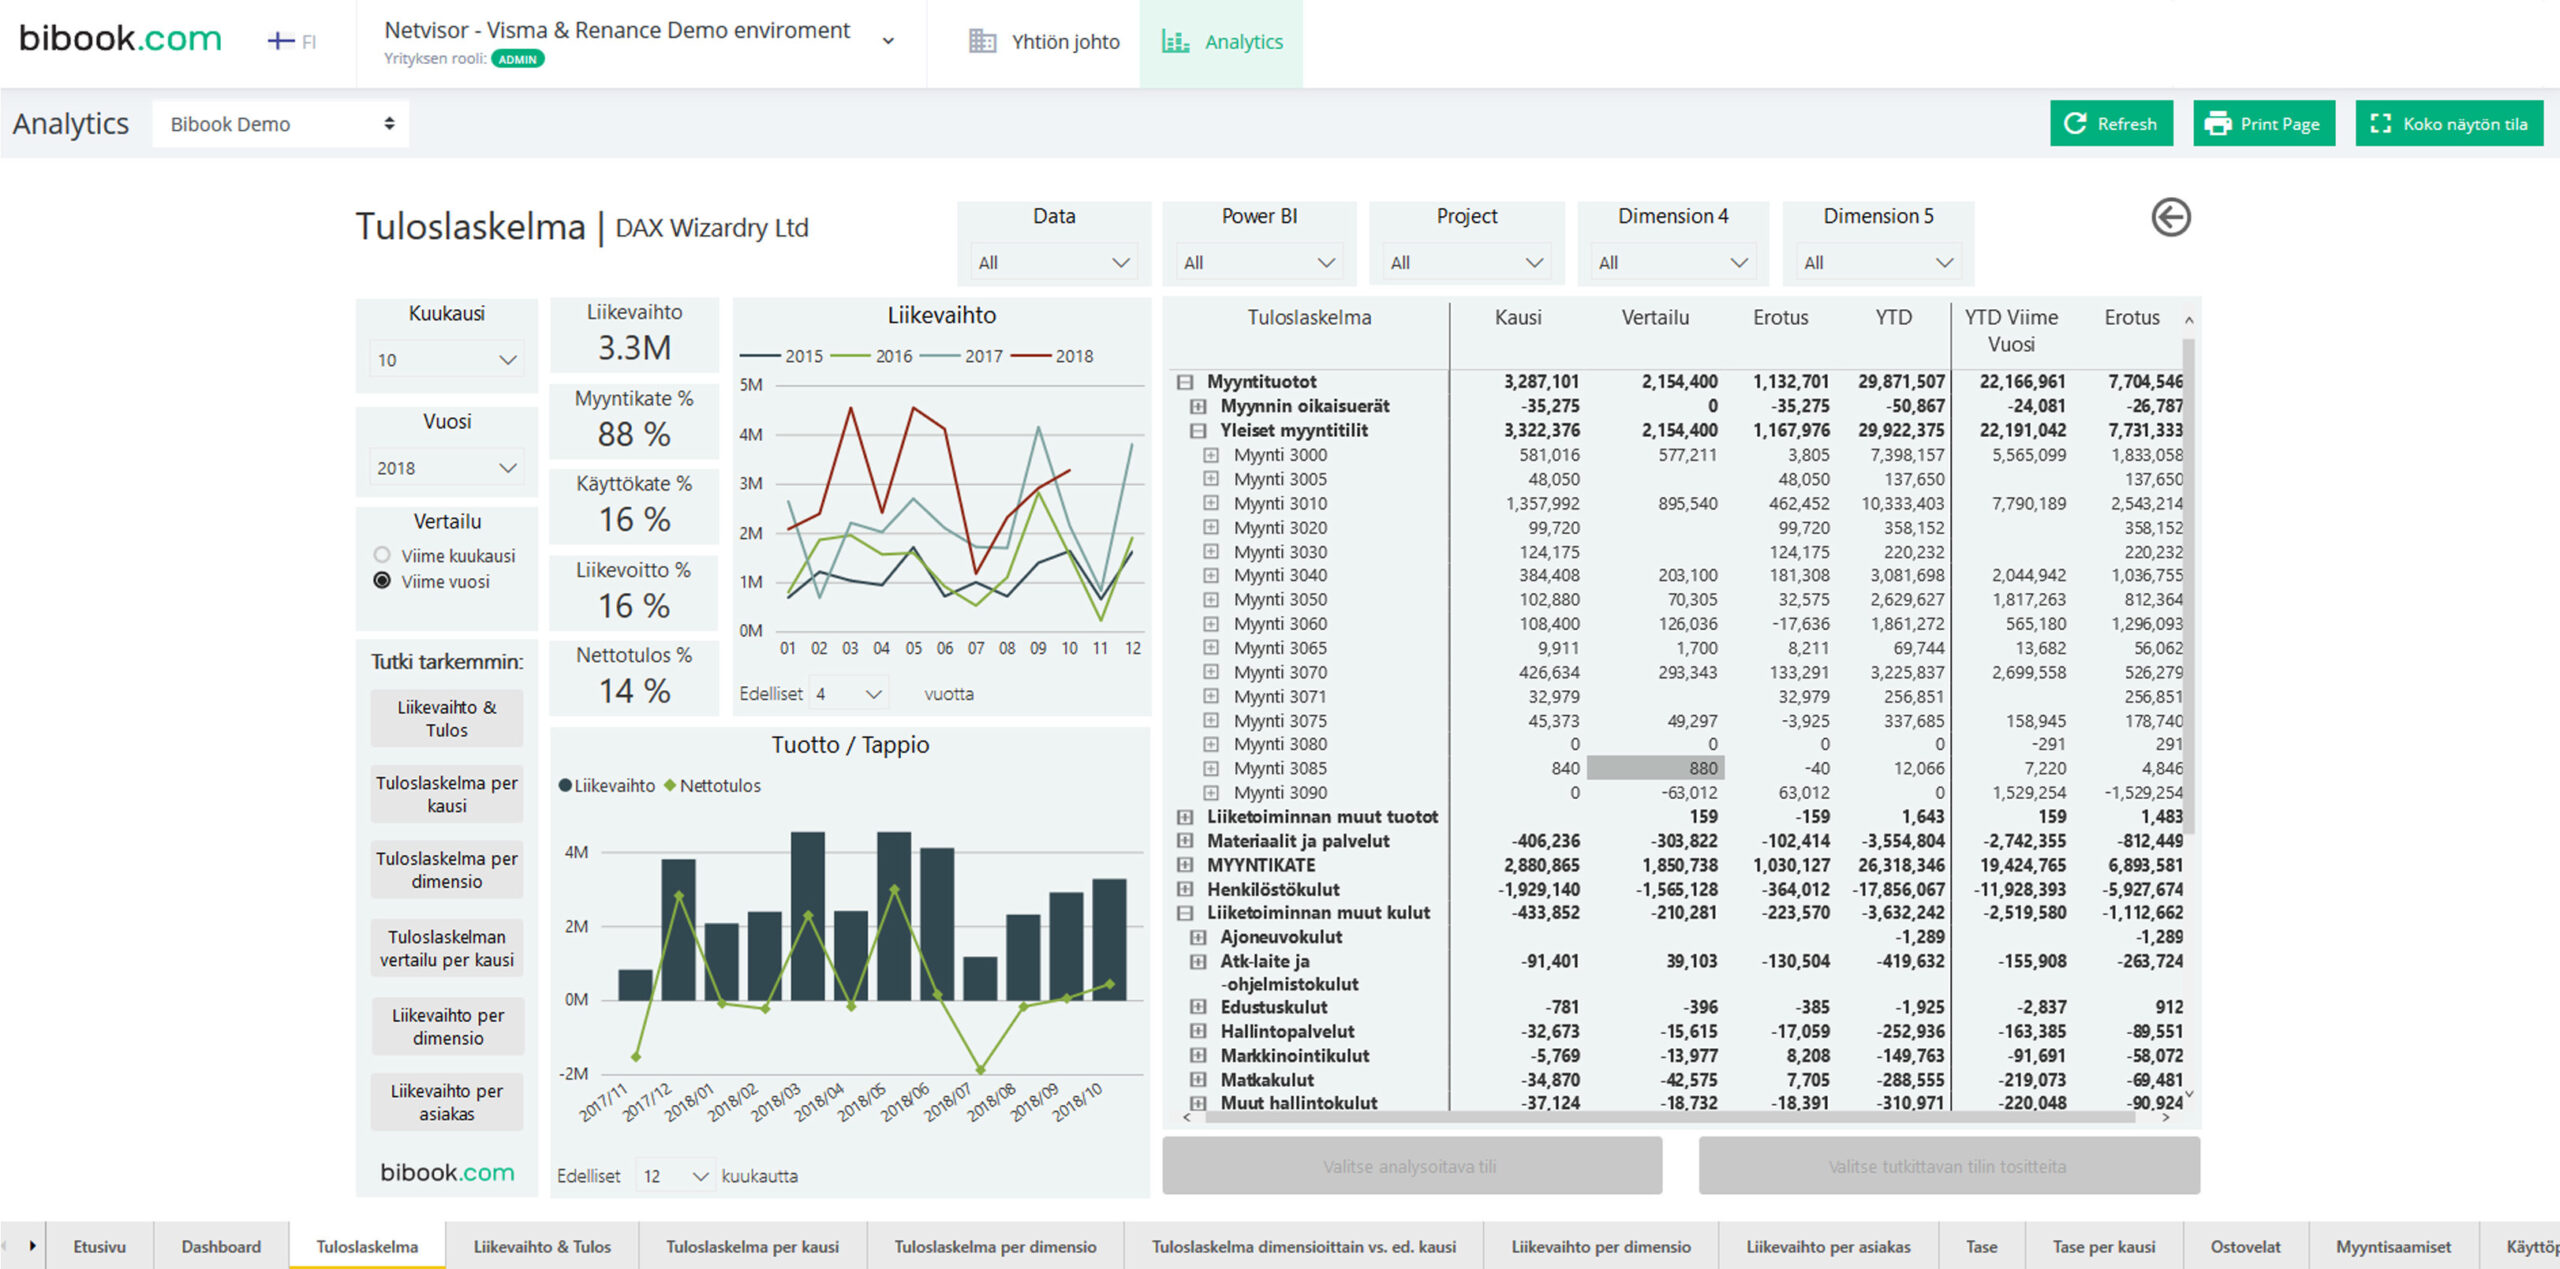
Task: Click the Refresh icon button
Action: tap(2075, 124)
